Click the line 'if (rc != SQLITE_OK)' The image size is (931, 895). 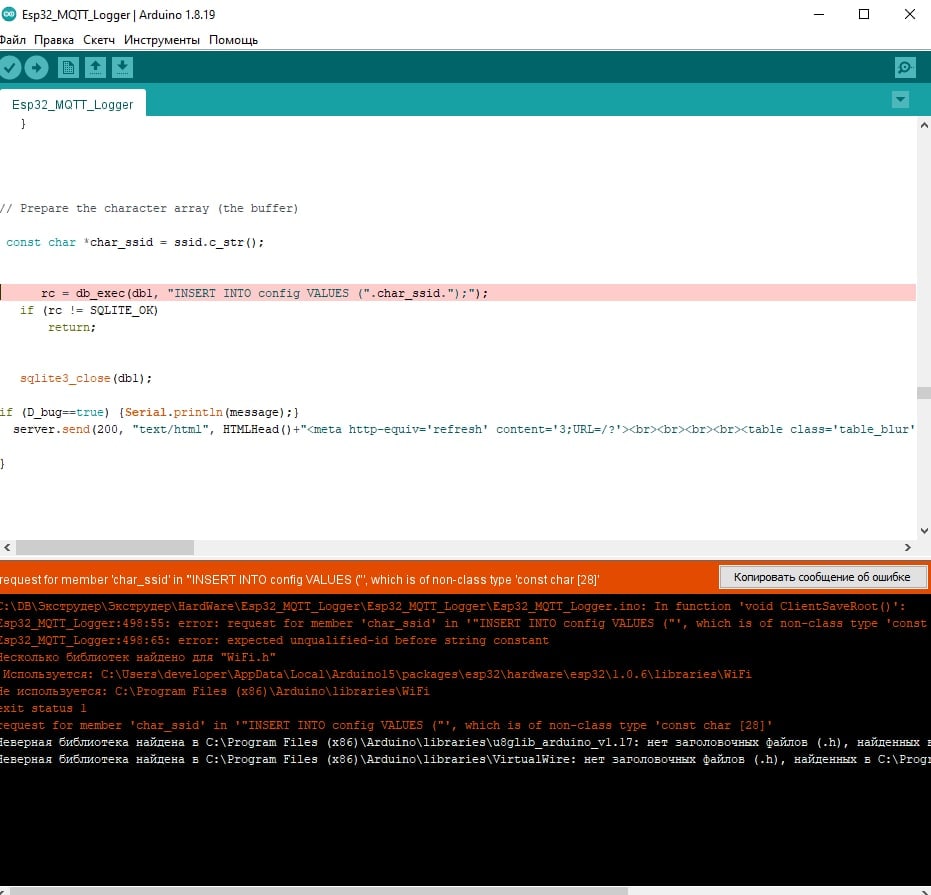click(89, 310)
